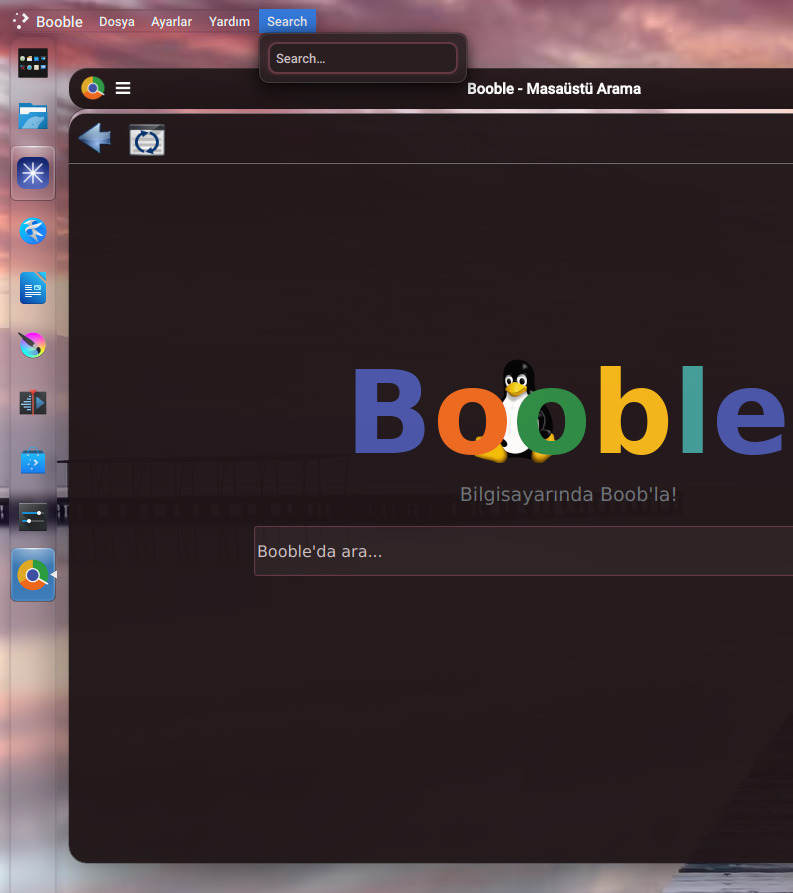Screen dimensions: 793x893
Task: Click the blue back arrow
Action: tap(94, 138)
